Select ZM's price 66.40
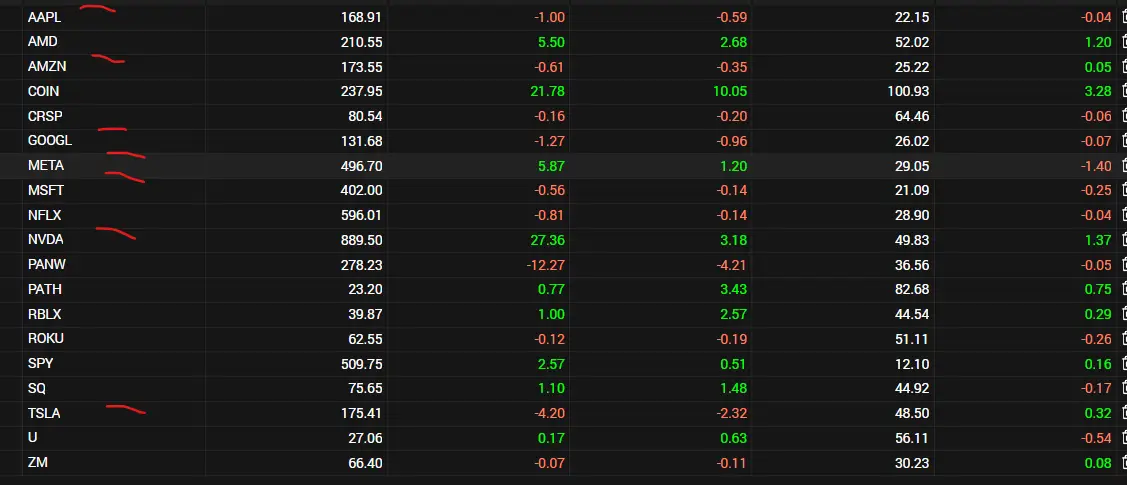The width and height of the screenshot is (1127, 485). (x=365, y=463)
